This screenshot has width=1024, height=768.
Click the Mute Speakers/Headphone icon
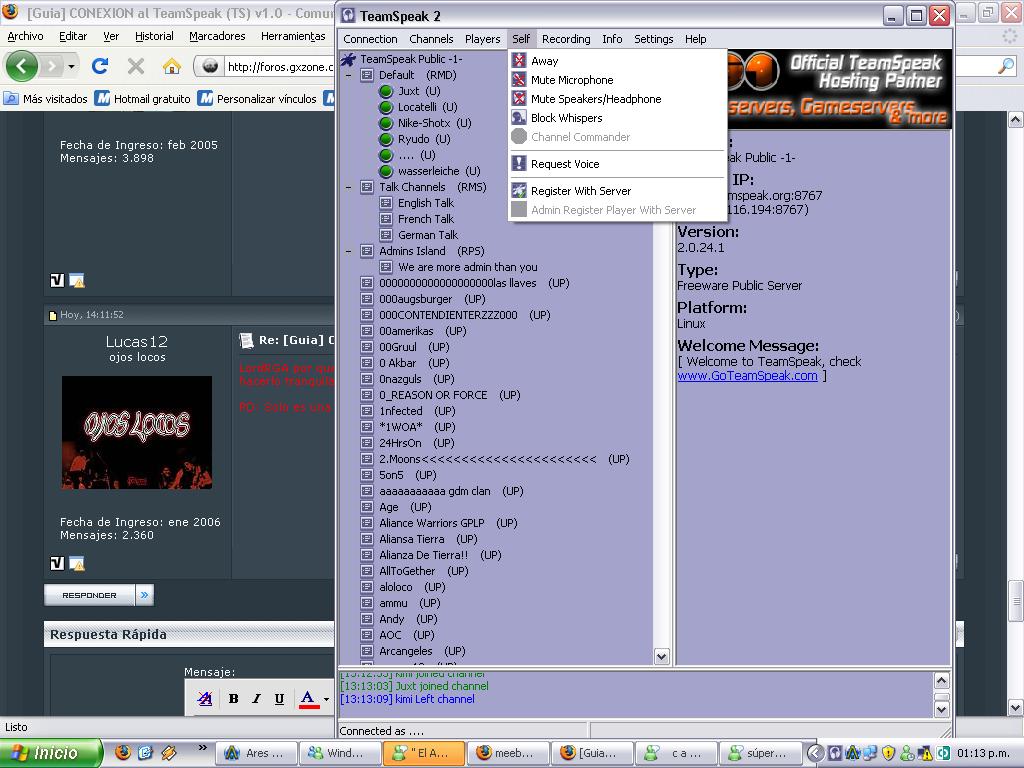coord(519,99)
